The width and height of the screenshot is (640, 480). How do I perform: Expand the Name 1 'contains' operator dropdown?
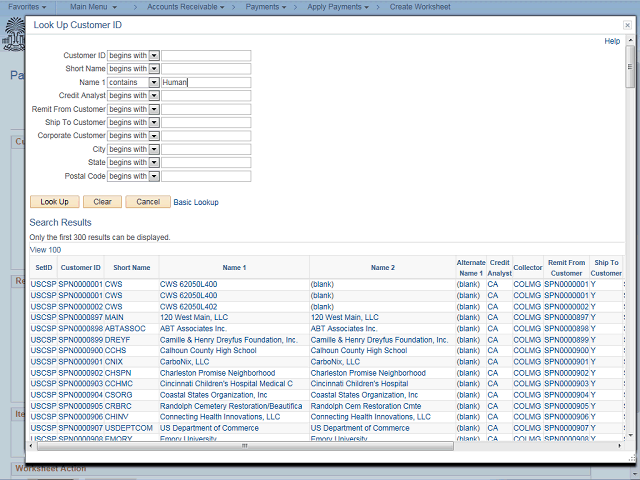tap(154, 82)
